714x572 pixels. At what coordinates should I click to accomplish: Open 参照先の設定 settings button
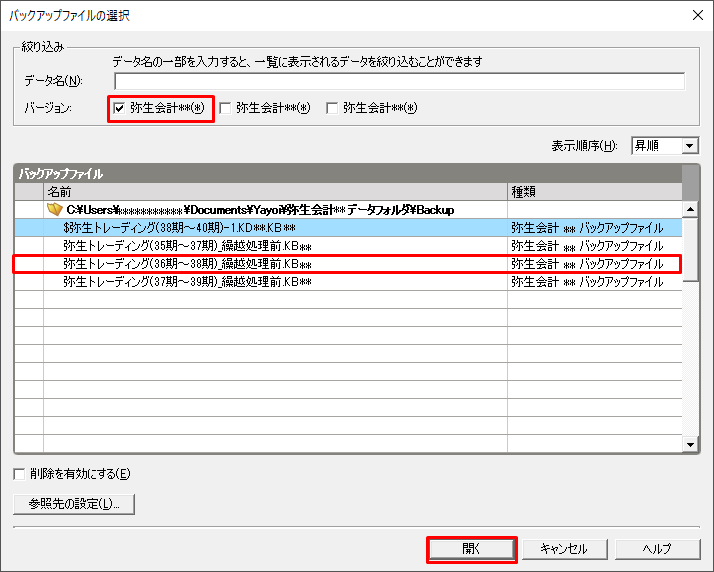pos(74,504)
